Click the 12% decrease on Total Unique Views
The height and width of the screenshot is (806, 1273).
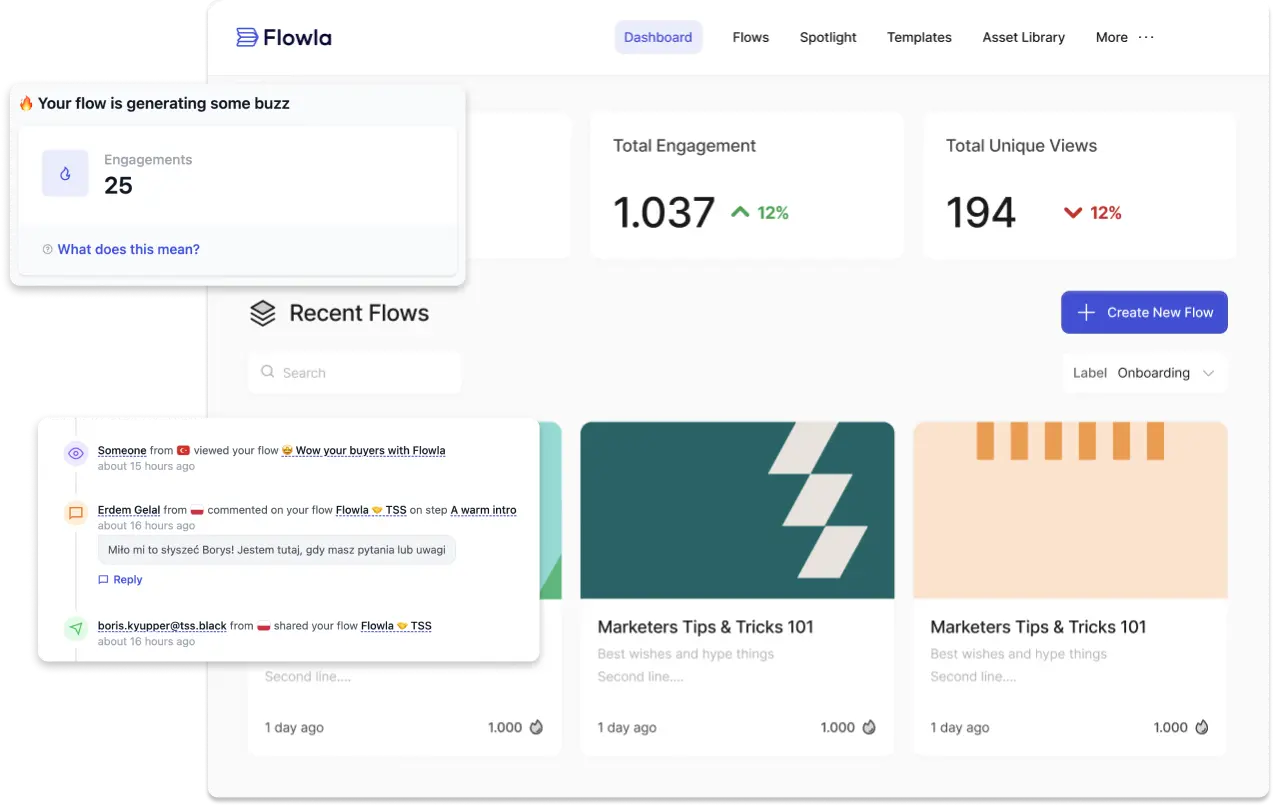pos(1106,212)
